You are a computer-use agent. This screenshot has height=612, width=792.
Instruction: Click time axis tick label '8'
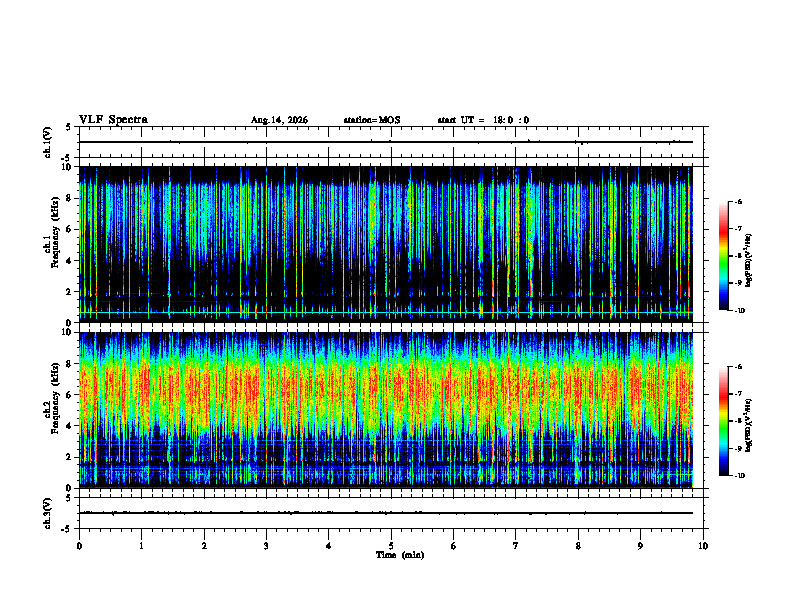click(x=578, y=546)
